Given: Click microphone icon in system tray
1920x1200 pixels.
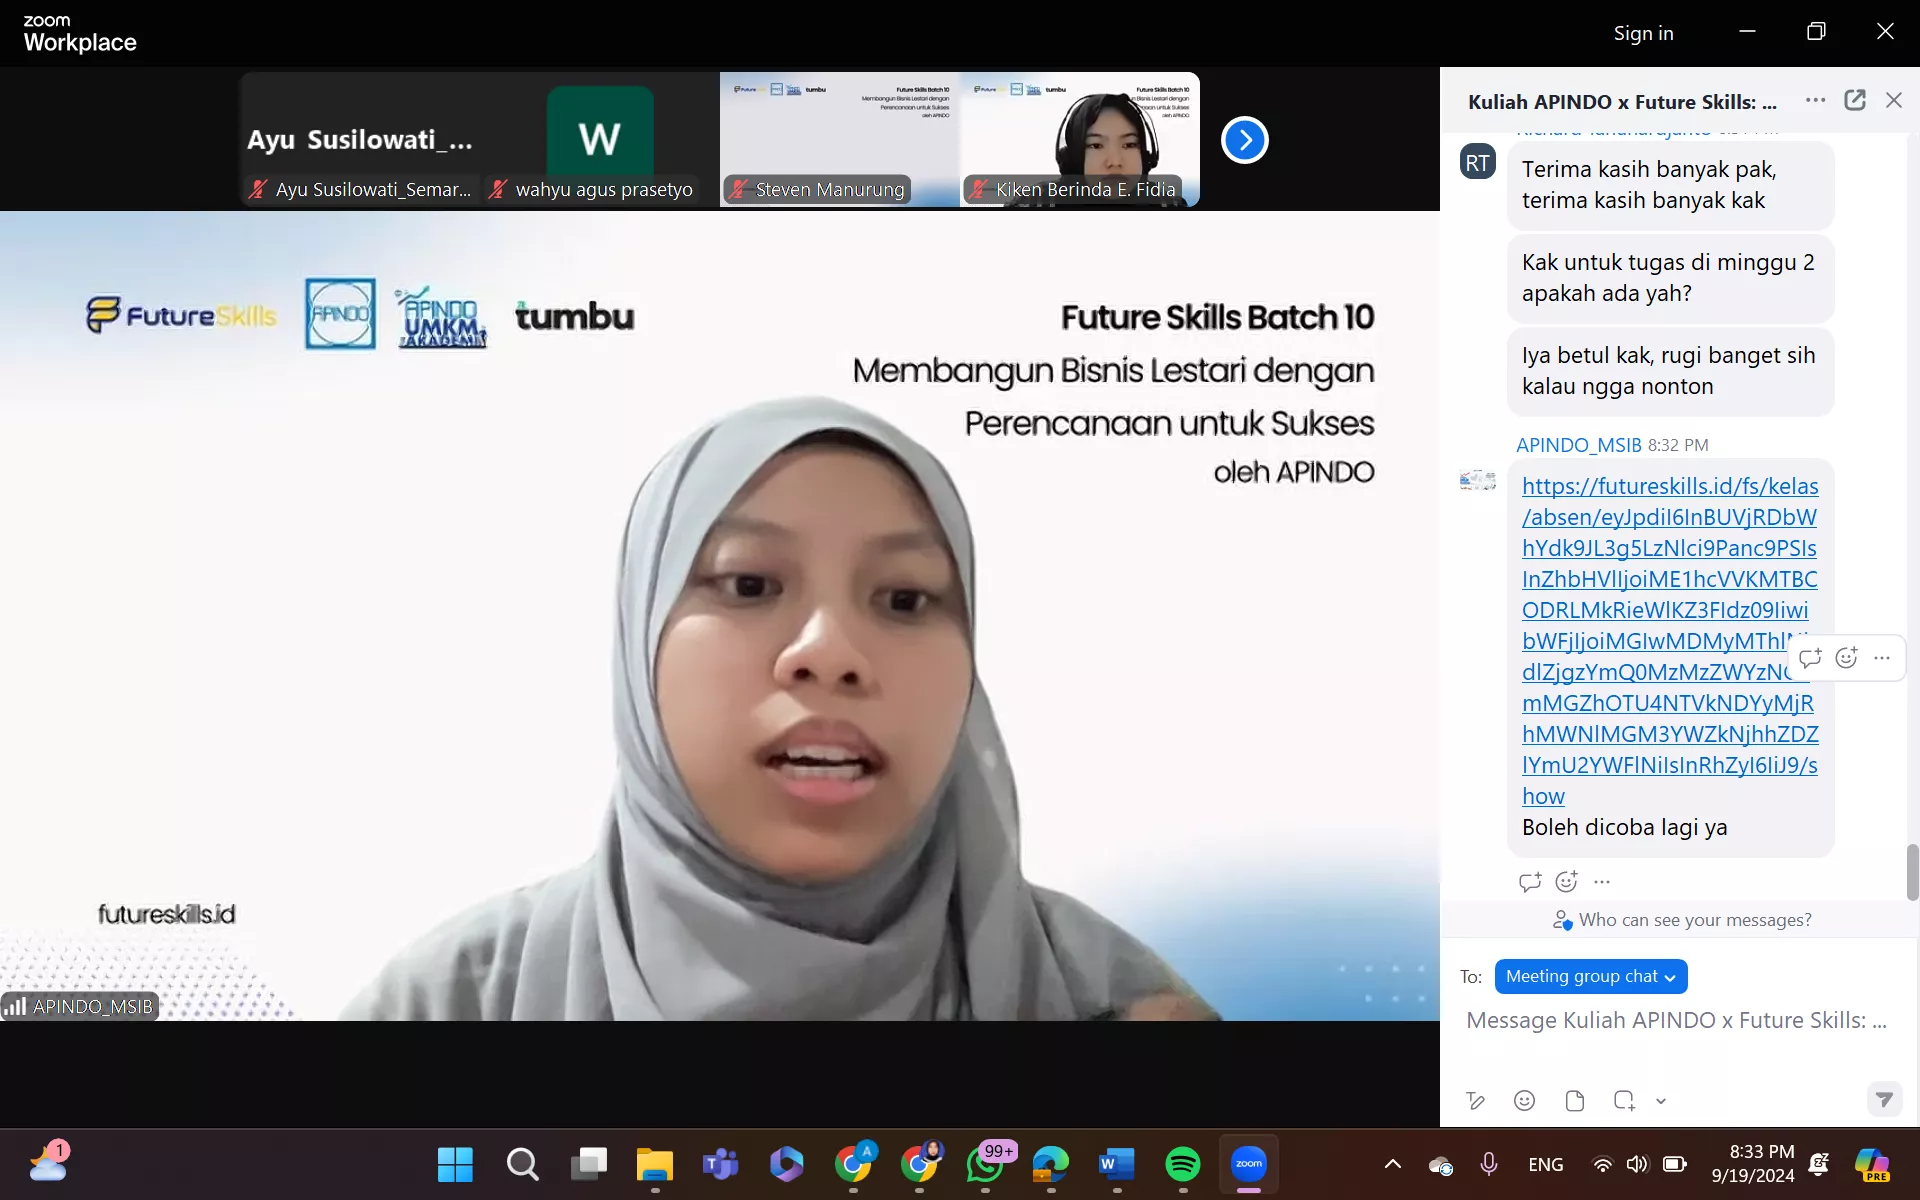Looking at the screenshot, I should tap(1489, 1164).
